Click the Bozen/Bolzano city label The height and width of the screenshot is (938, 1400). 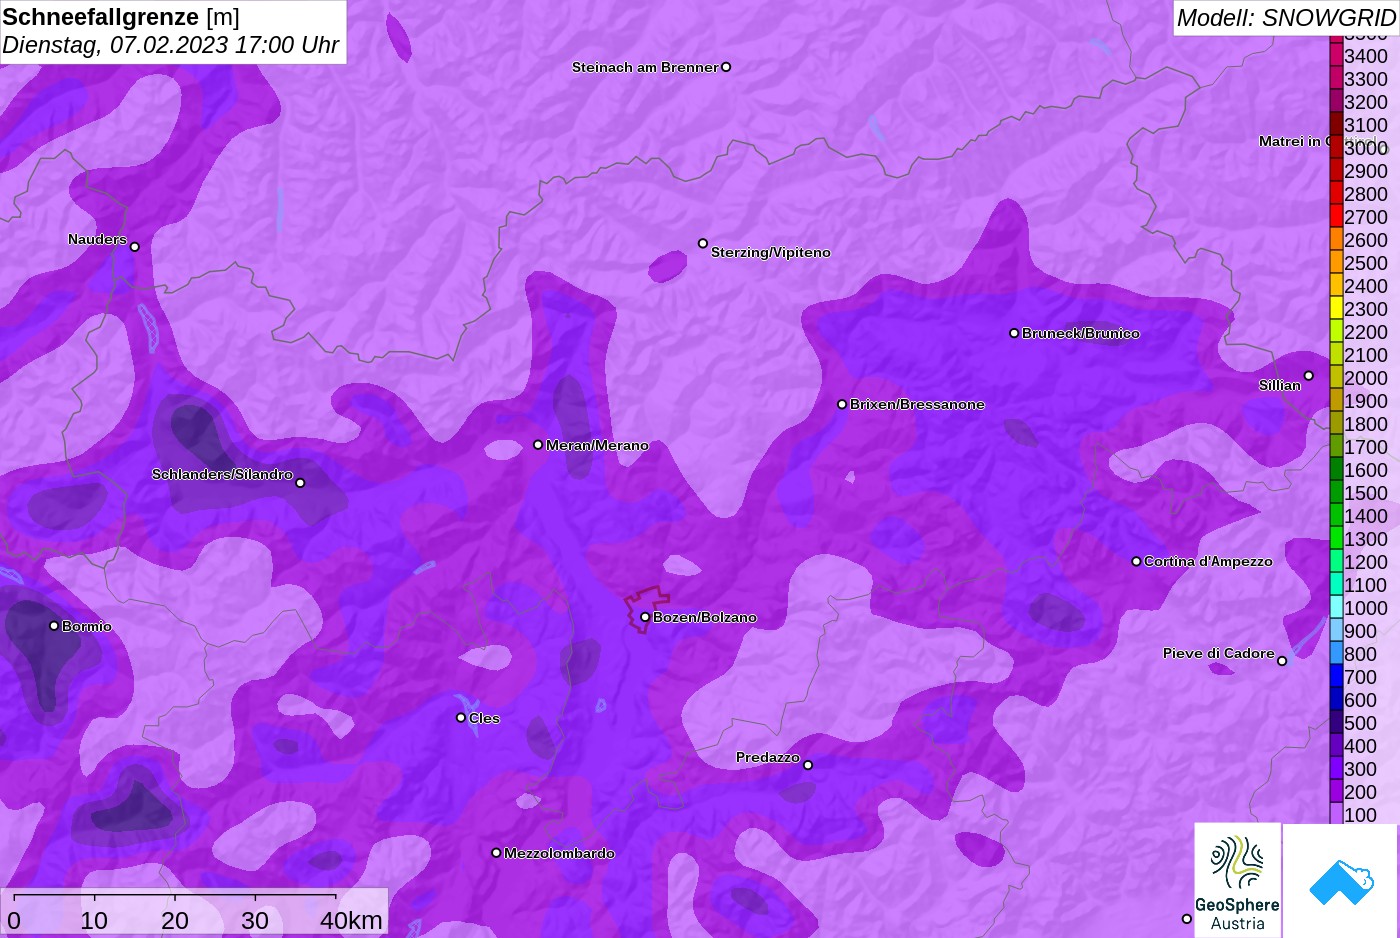(x=705, y=617)
